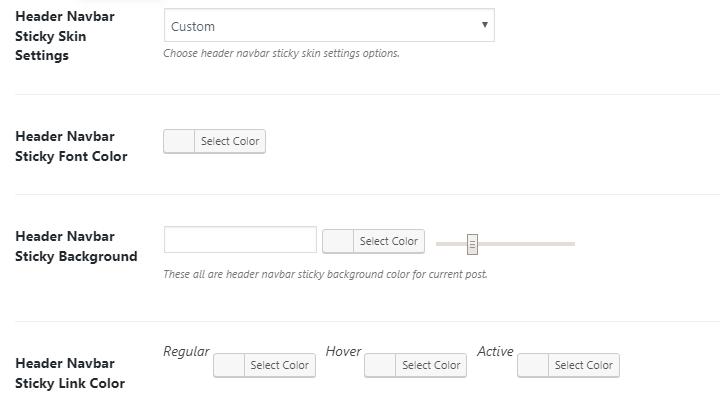Click the Active link color swatch
This screenshot has height=401, width=720.
click(x=533, y=365)
